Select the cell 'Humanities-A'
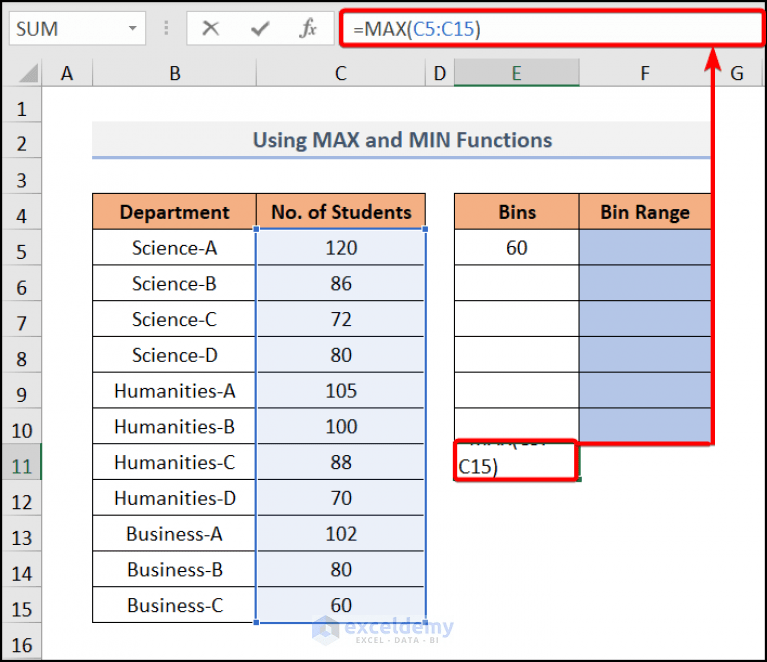 coord(175,390)
